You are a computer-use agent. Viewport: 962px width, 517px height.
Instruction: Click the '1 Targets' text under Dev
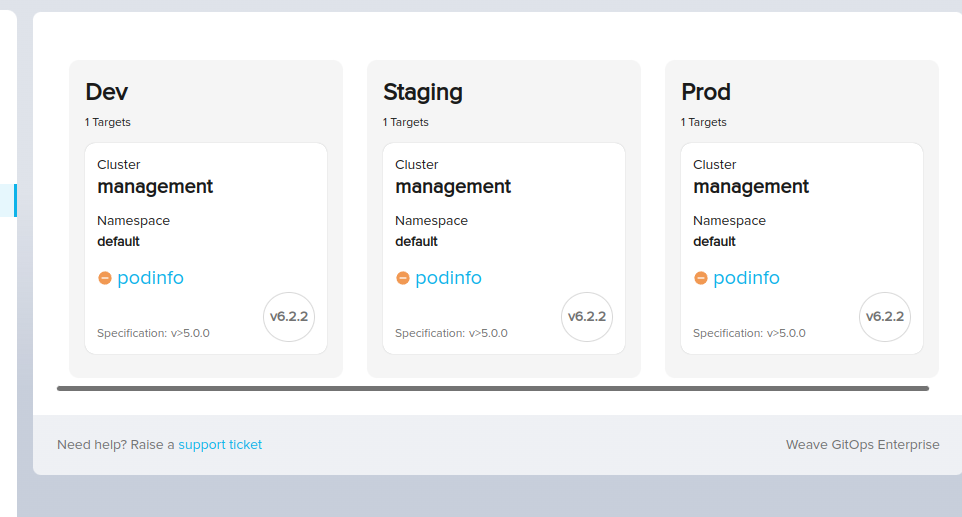[107, 122]
